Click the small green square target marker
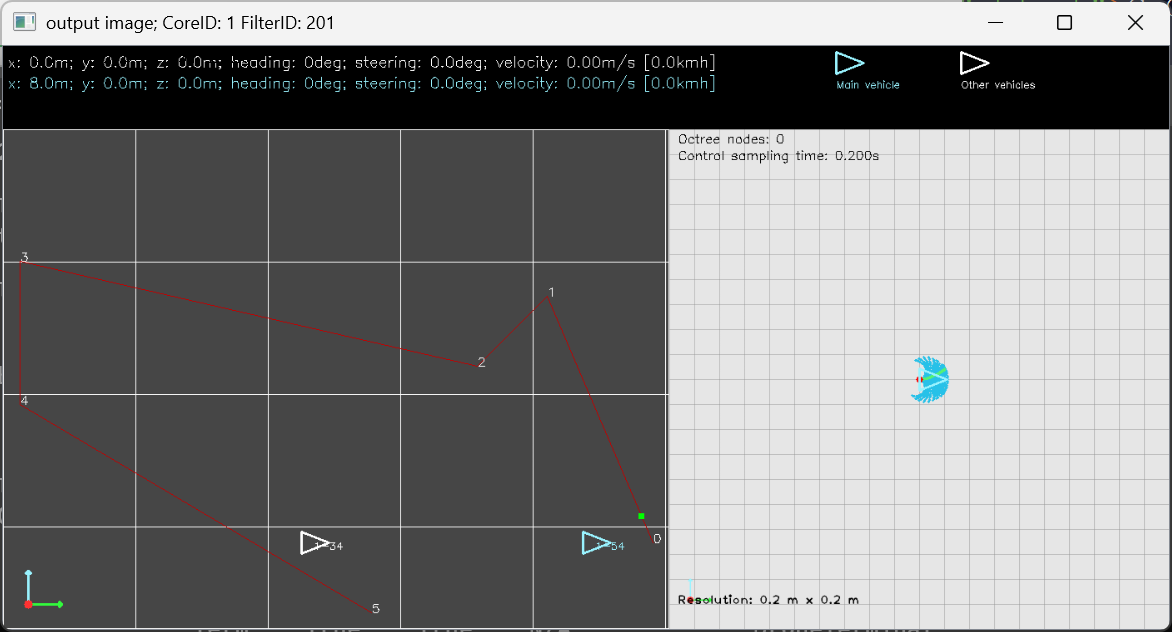Image resolution: width=1172 pixels, height=632 pixels. 641,516
